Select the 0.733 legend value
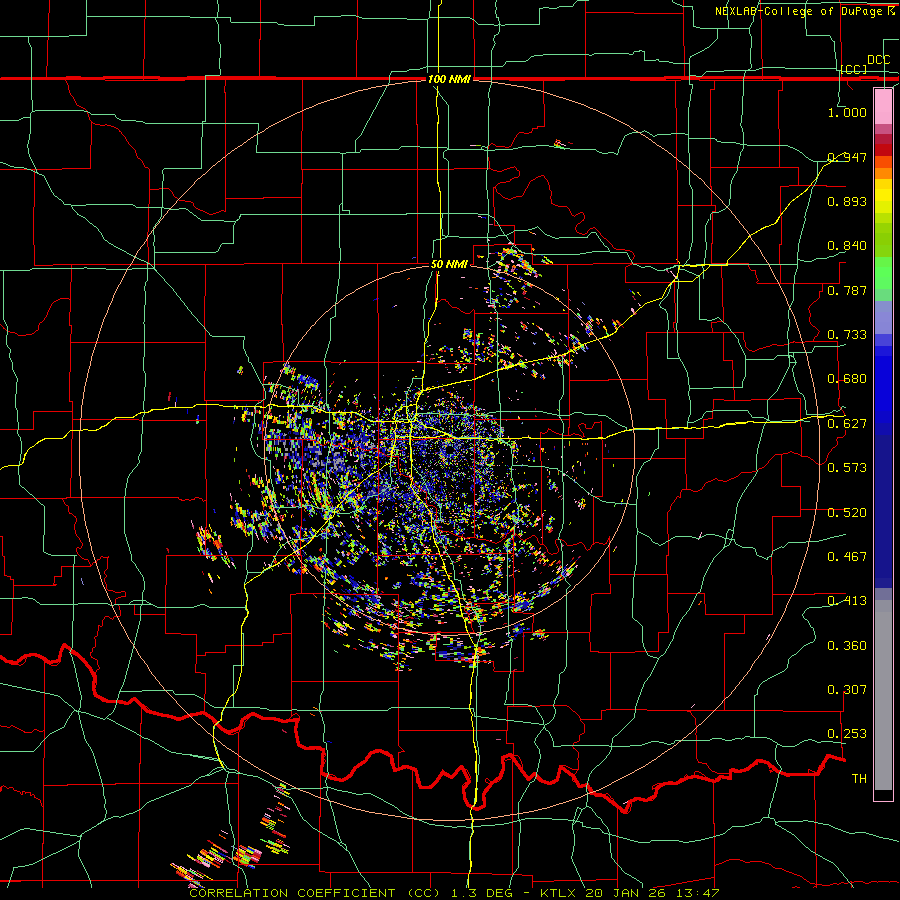900x900 pixels. [x=847, y=335]
